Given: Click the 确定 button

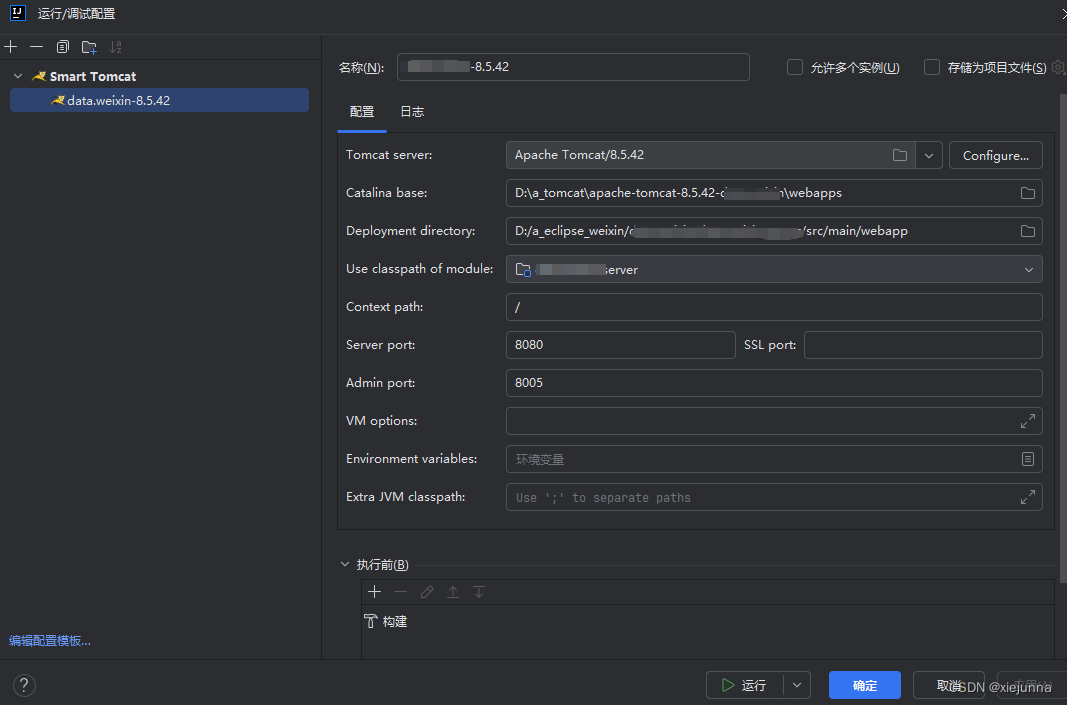Looking at the screenshot, I should (x=865, y=685).
